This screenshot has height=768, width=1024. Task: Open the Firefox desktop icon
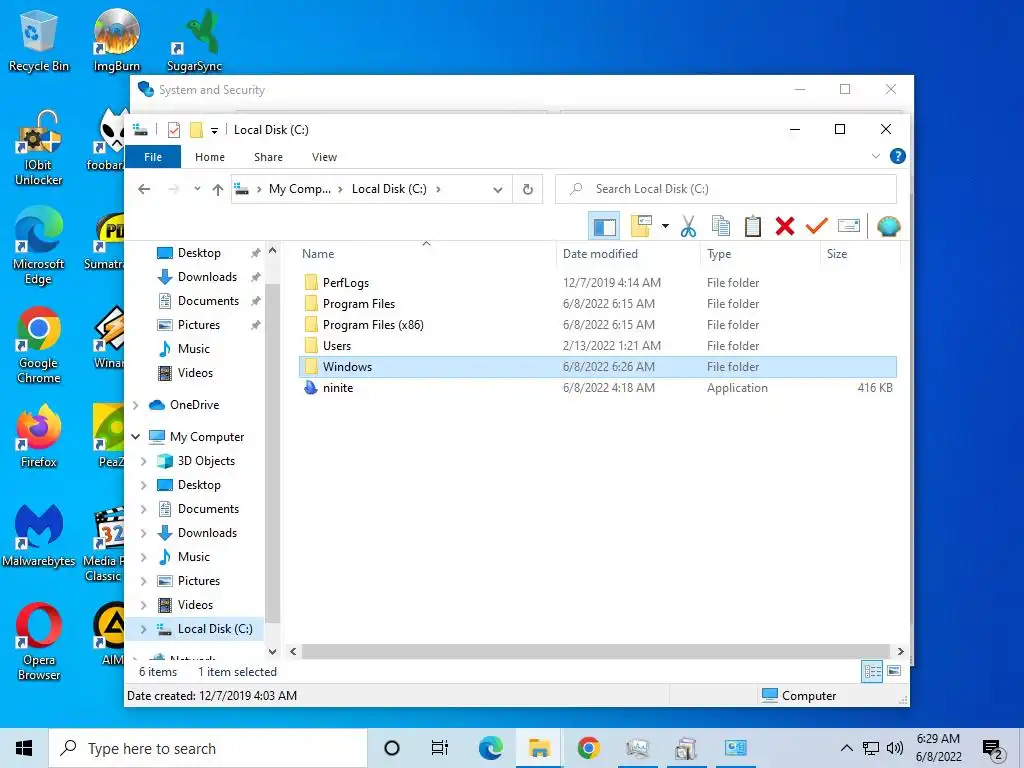point(39,436)
